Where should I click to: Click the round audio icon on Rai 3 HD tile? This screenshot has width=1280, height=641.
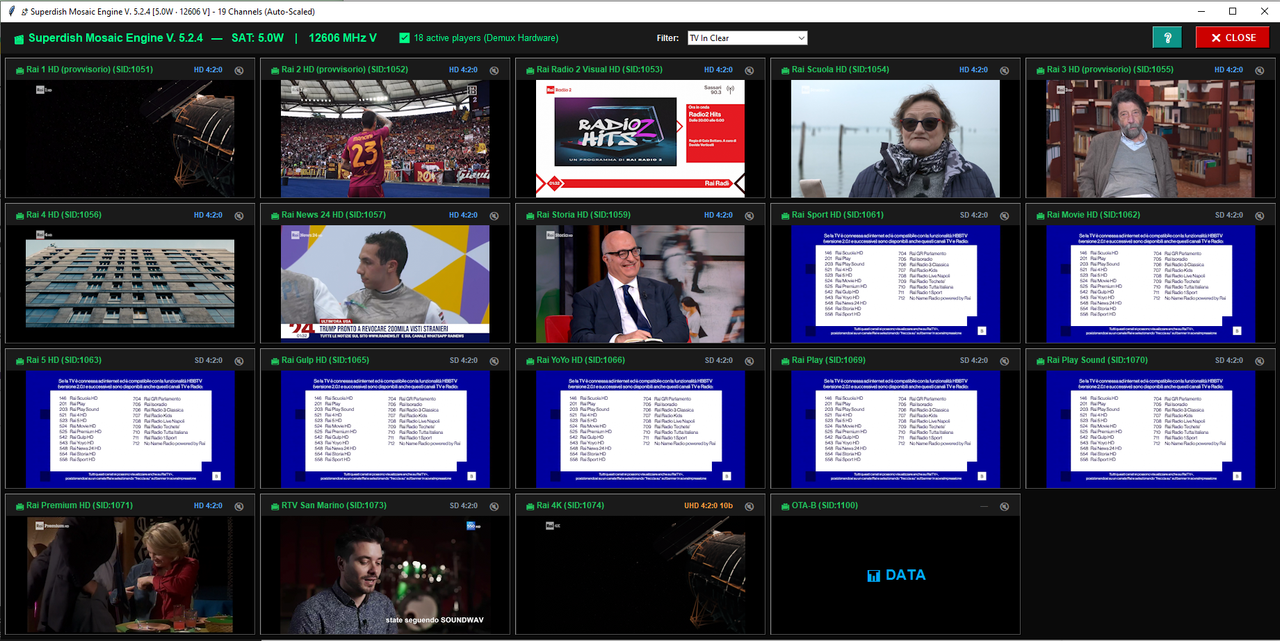click(1260, 70)
